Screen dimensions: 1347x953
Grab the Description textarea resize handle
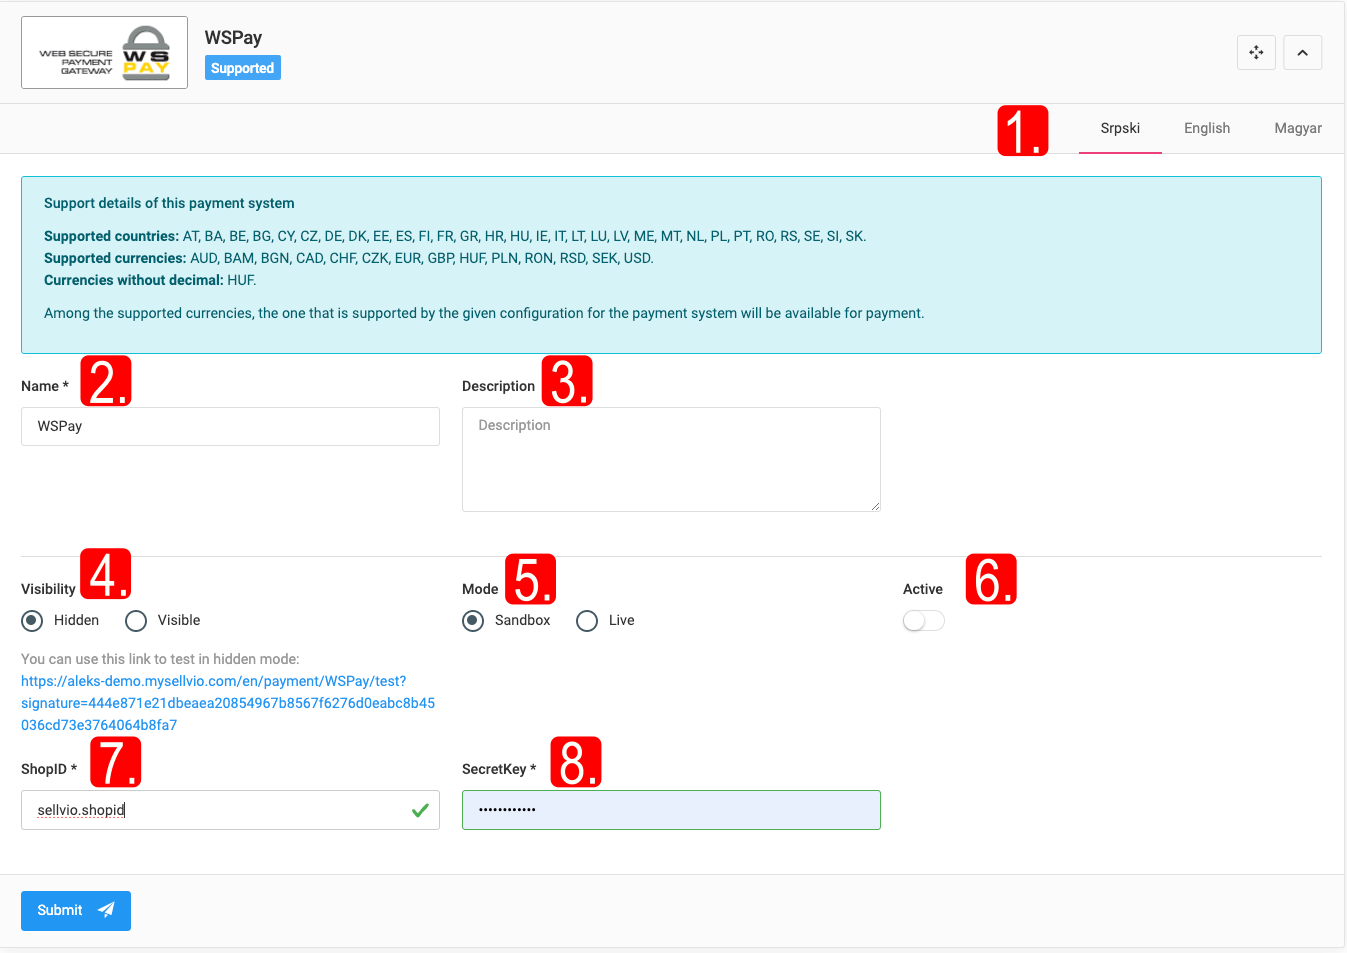click(875, 506)
